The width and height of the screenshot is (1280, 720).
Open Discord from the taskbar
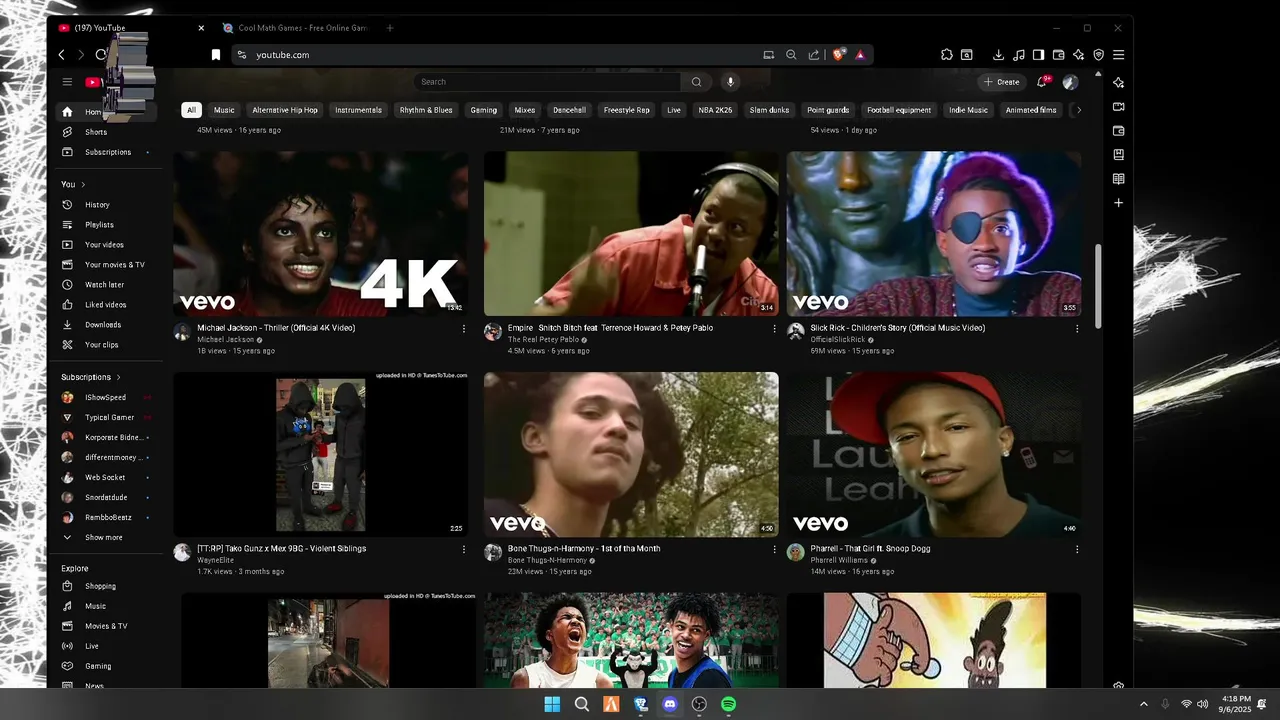(670, 704)
